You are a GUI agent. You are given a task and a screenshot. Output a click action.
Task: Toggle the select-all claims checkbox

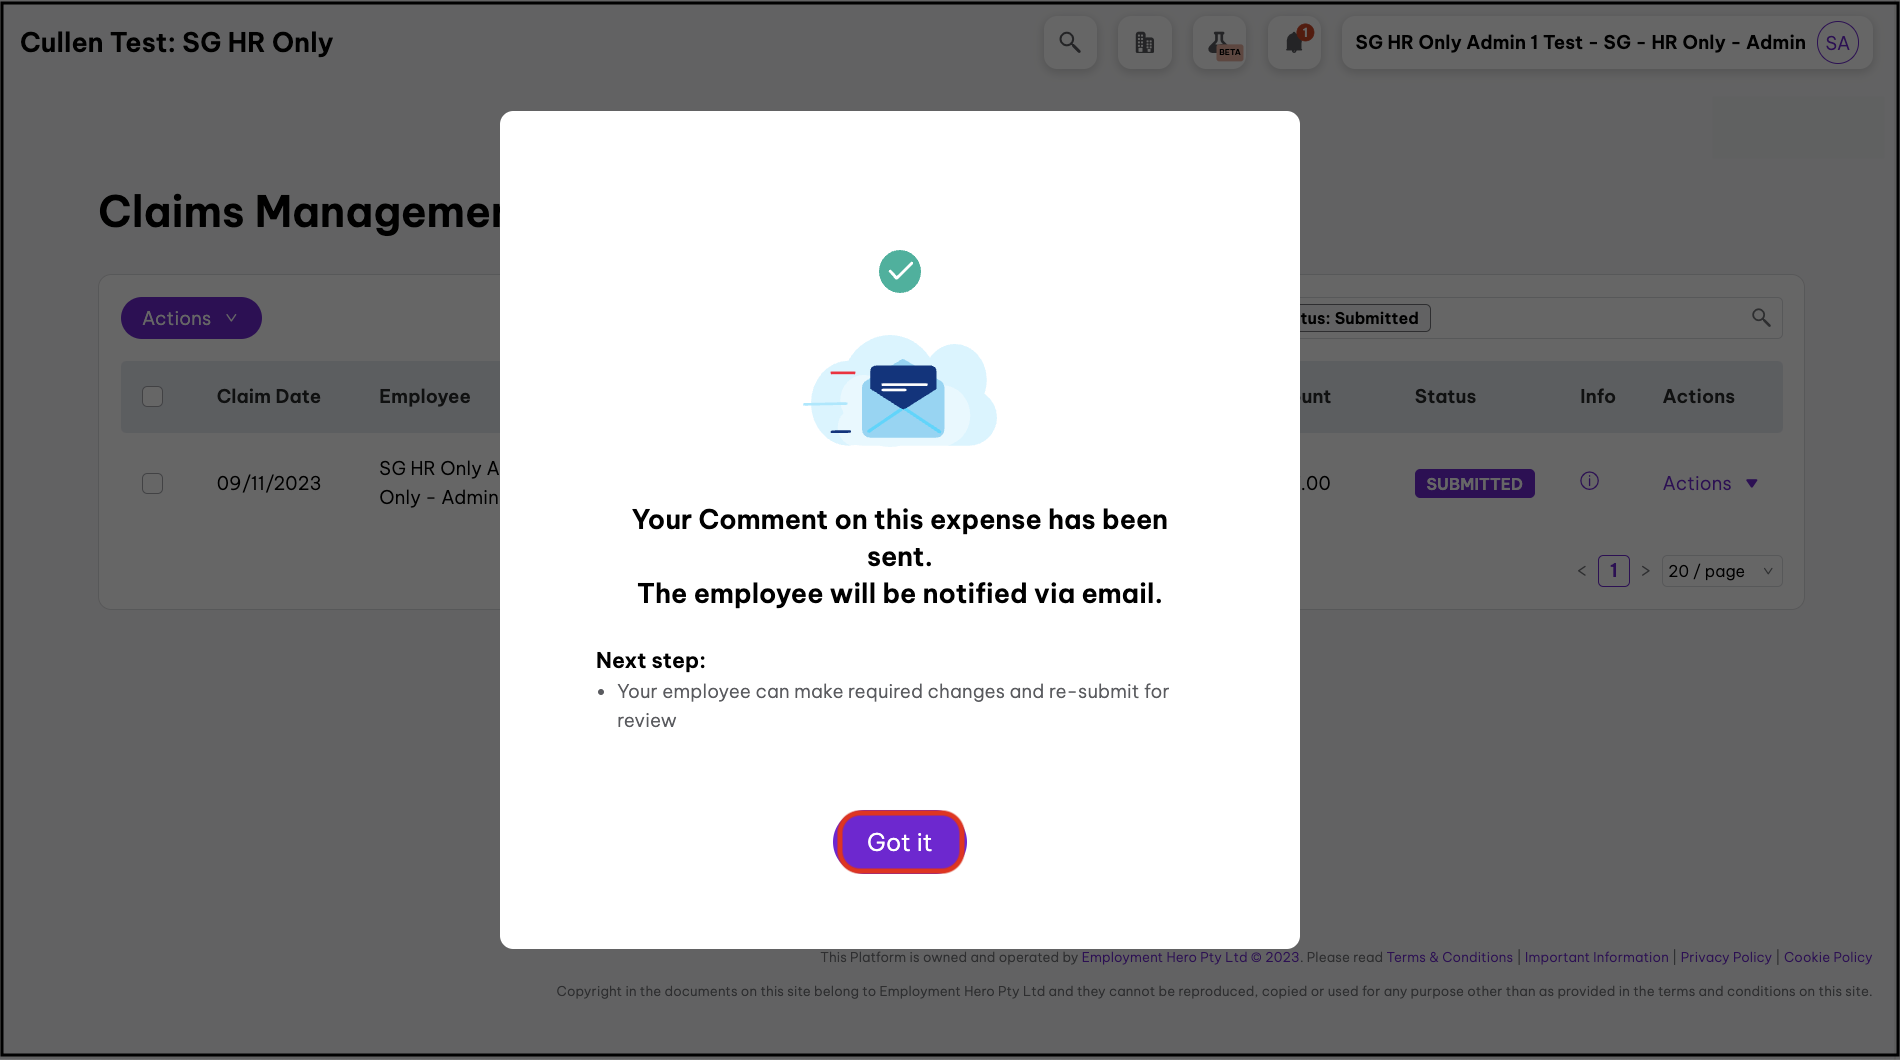[x=153, y=397]
